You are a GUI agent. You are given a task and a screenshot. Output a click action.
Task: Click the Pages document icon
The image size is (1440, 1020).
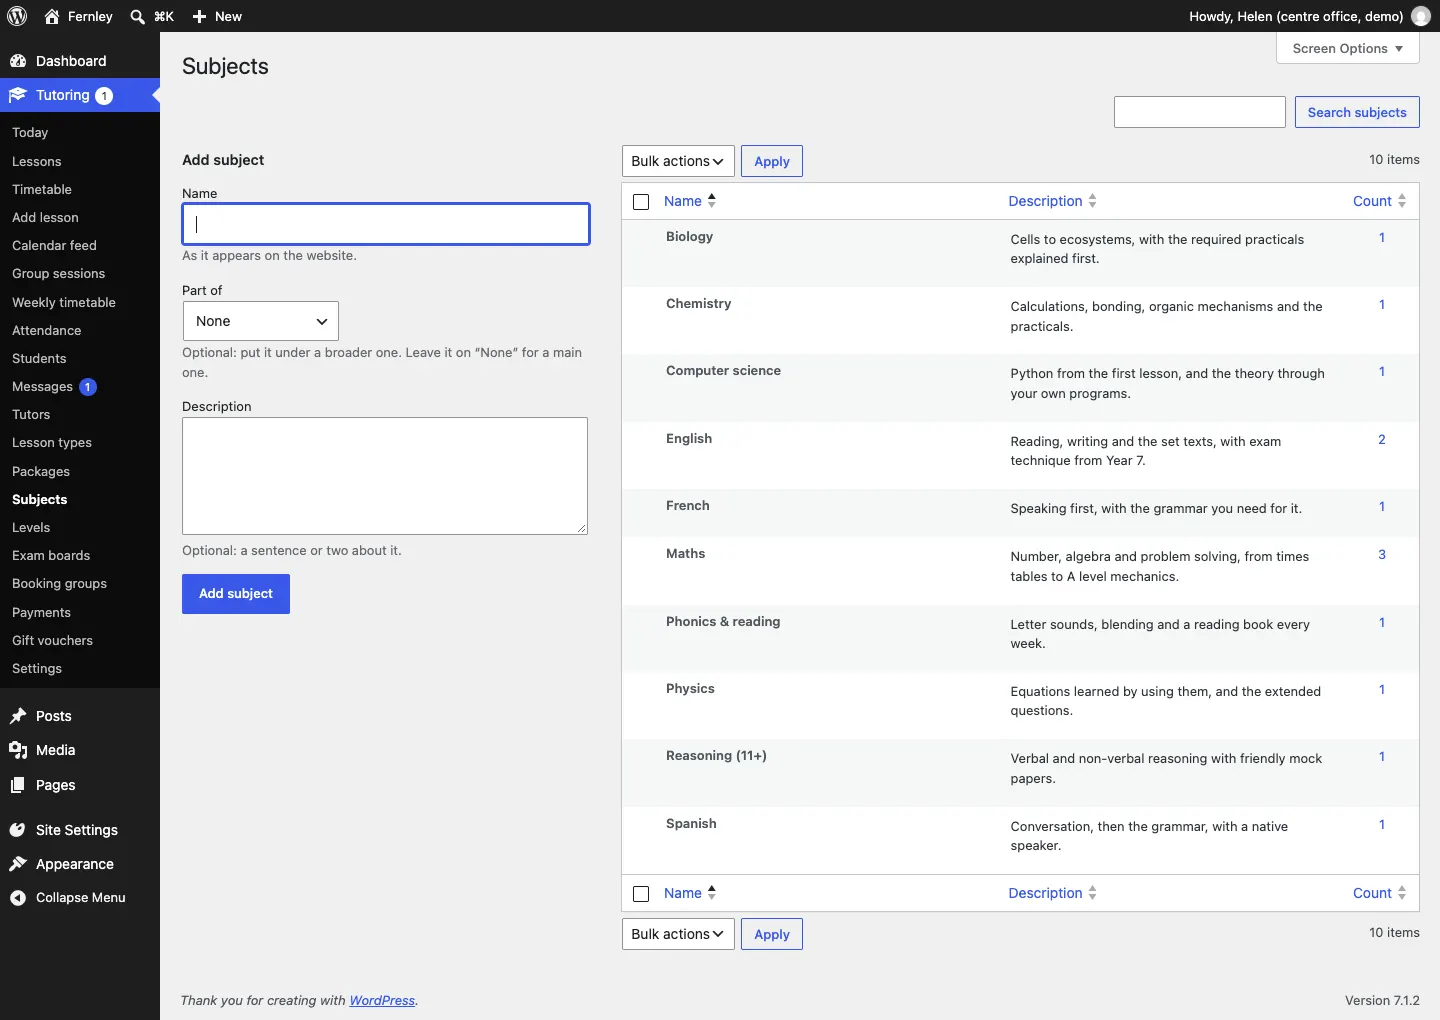tap(18, 785)
